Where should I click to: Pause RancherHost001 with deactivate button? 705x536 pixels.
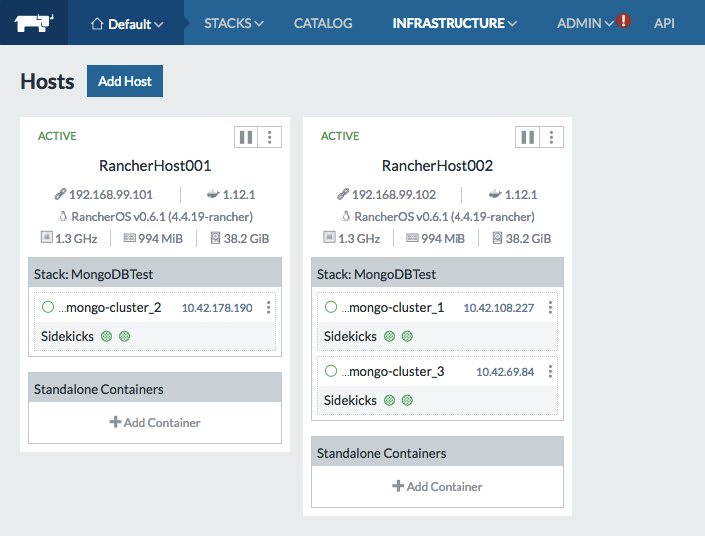(x=246, y=137)
